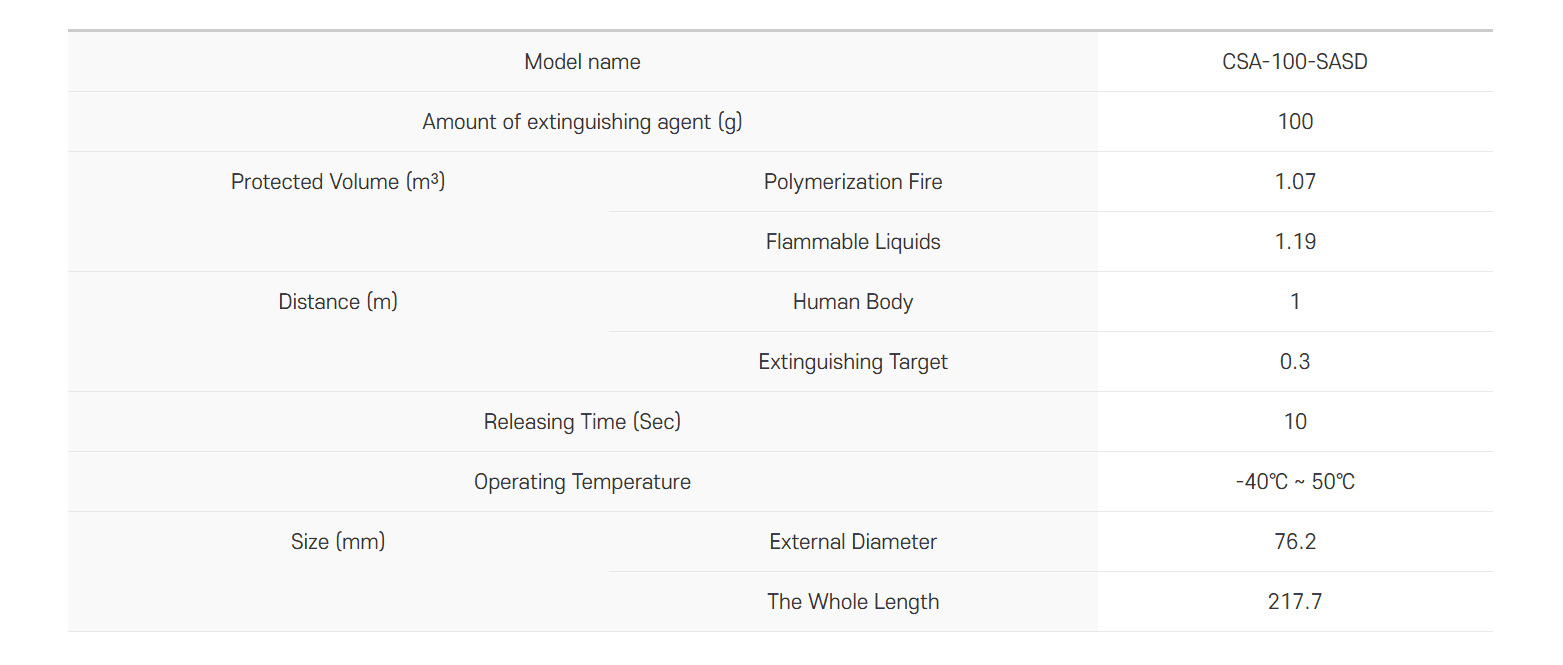Click the External Diameter label

tap(852, 542)
